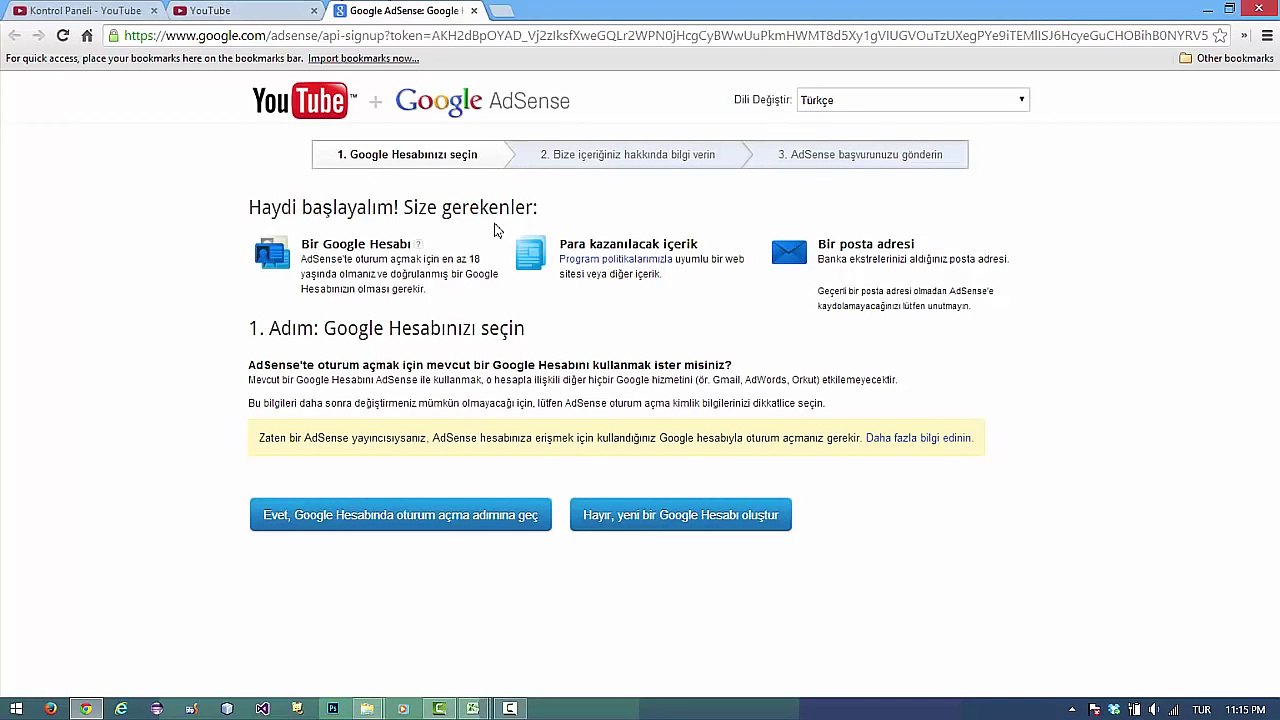Close the Google AdSense tab
1280x720 pixels.
click(x=474, y=11)
